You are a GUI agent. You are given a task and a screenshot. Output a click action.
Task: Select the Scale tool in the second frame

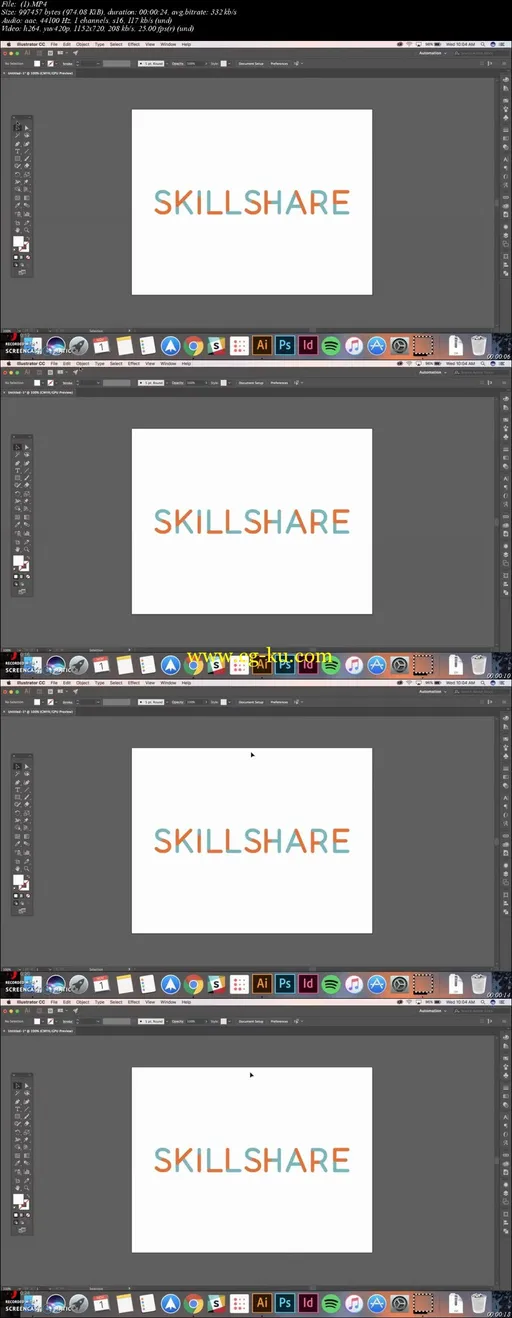coord(27,493)
